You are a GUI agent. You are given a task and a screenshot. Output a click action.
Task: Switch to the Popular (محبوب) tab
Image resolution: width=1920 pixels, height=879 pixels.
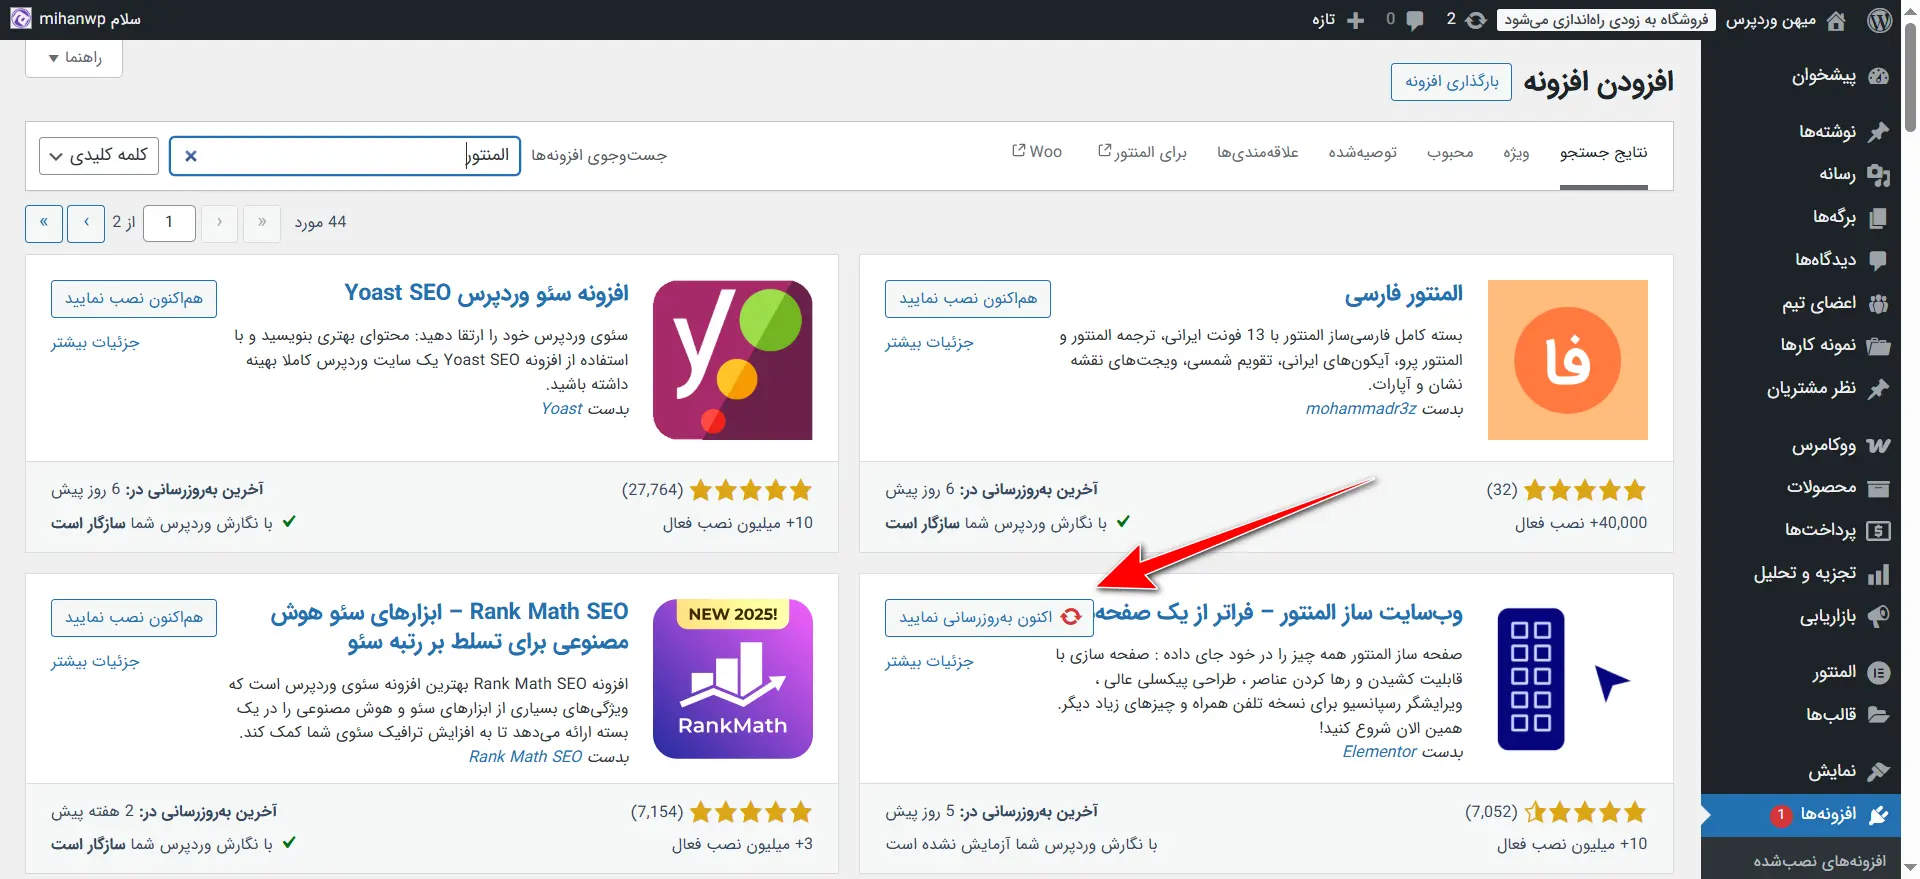pyautogui.click(x=1450, y=153)
